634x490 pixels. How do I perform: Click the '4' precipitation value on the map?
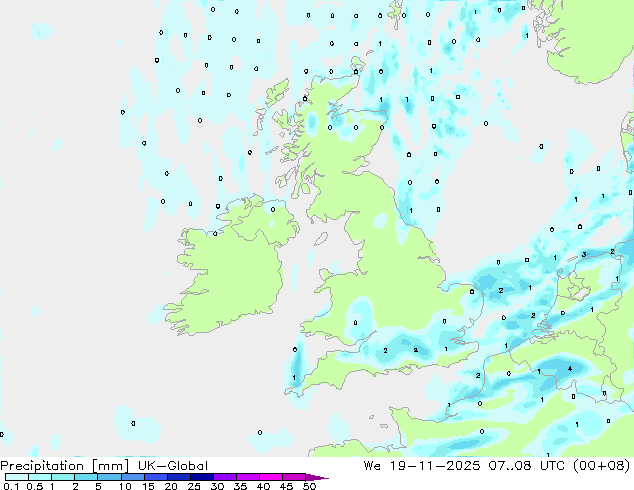click(x=570, y=368)
